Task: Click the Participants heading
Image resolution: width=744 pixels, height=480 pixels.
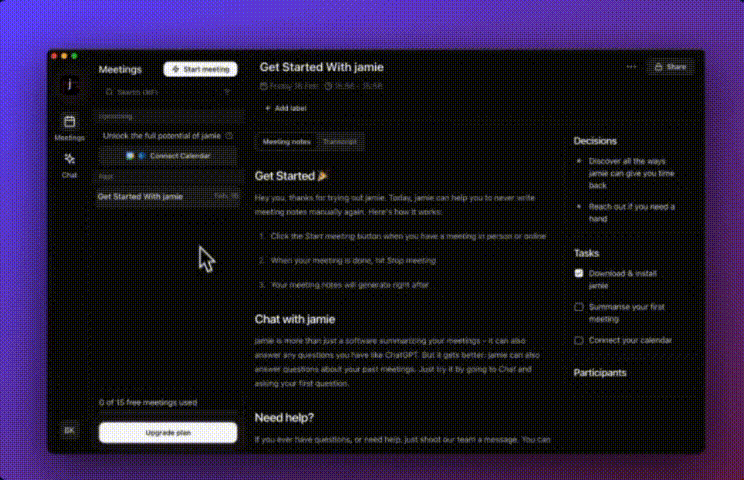Action: coord(600,373)
